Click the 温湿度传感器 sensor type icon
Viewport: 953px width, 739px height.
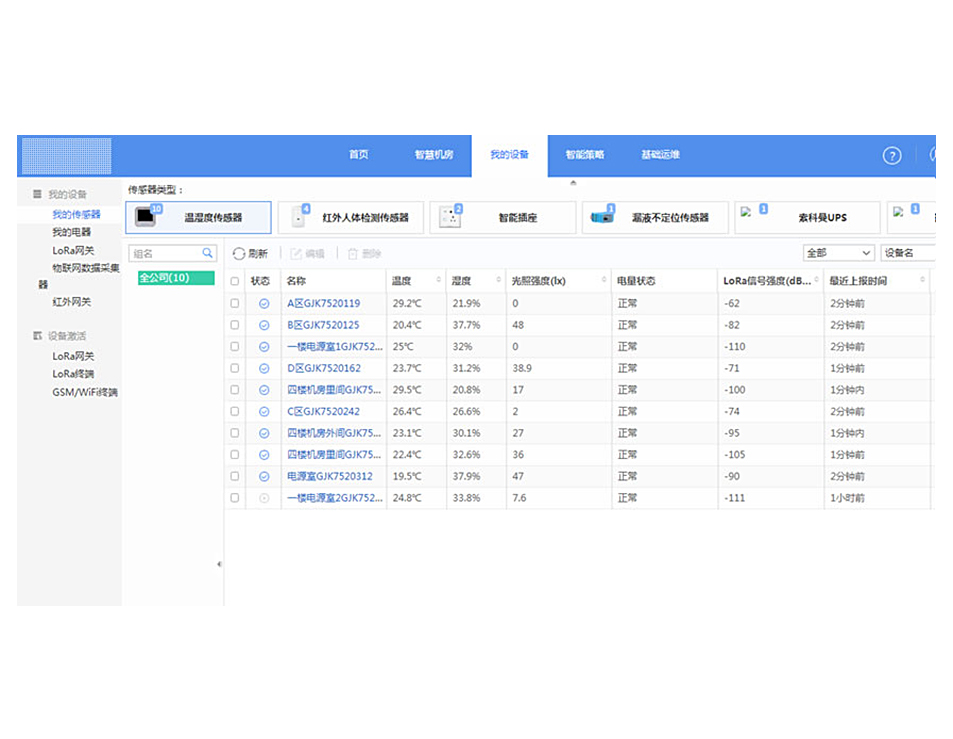tap(147, 216)
